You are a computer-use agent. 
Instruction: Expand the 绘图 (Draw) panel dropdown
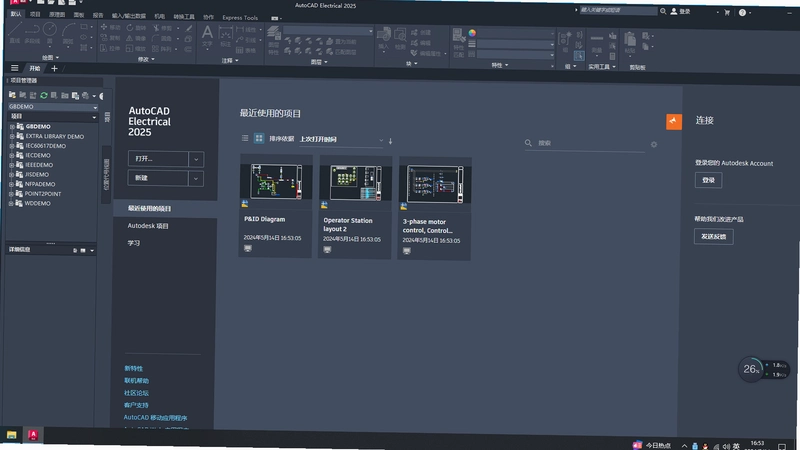click(50, 58)
